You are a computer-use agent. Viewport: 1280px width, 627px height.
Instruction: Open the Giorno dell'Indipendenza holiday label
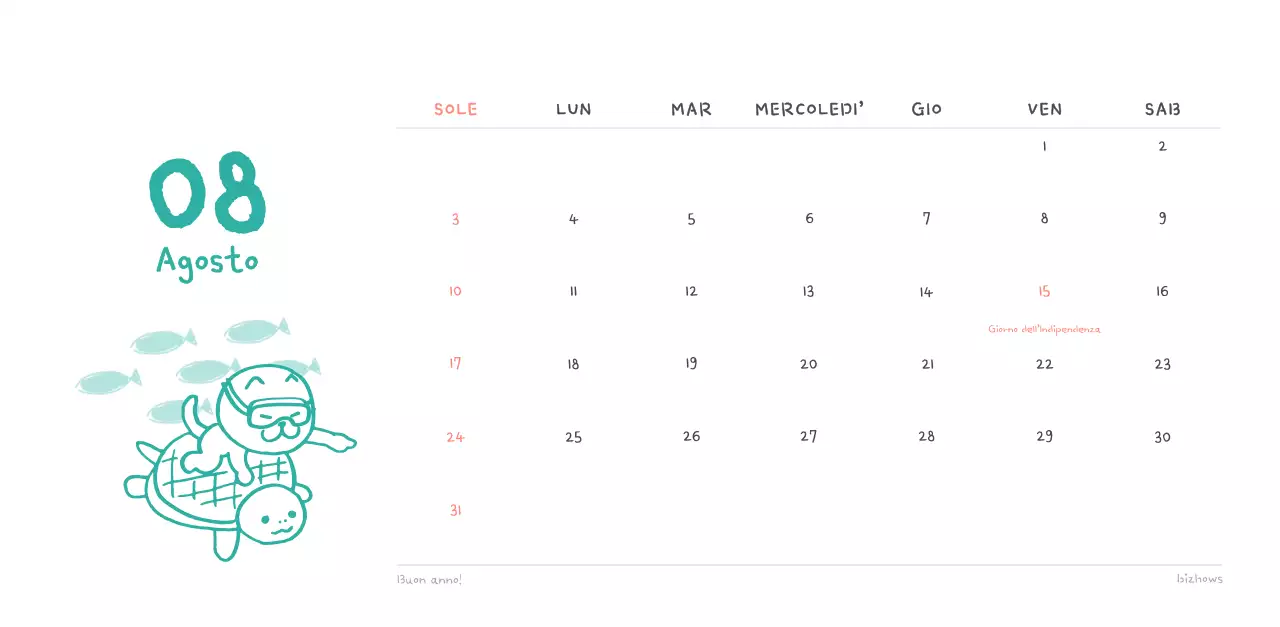[1044, 329]
